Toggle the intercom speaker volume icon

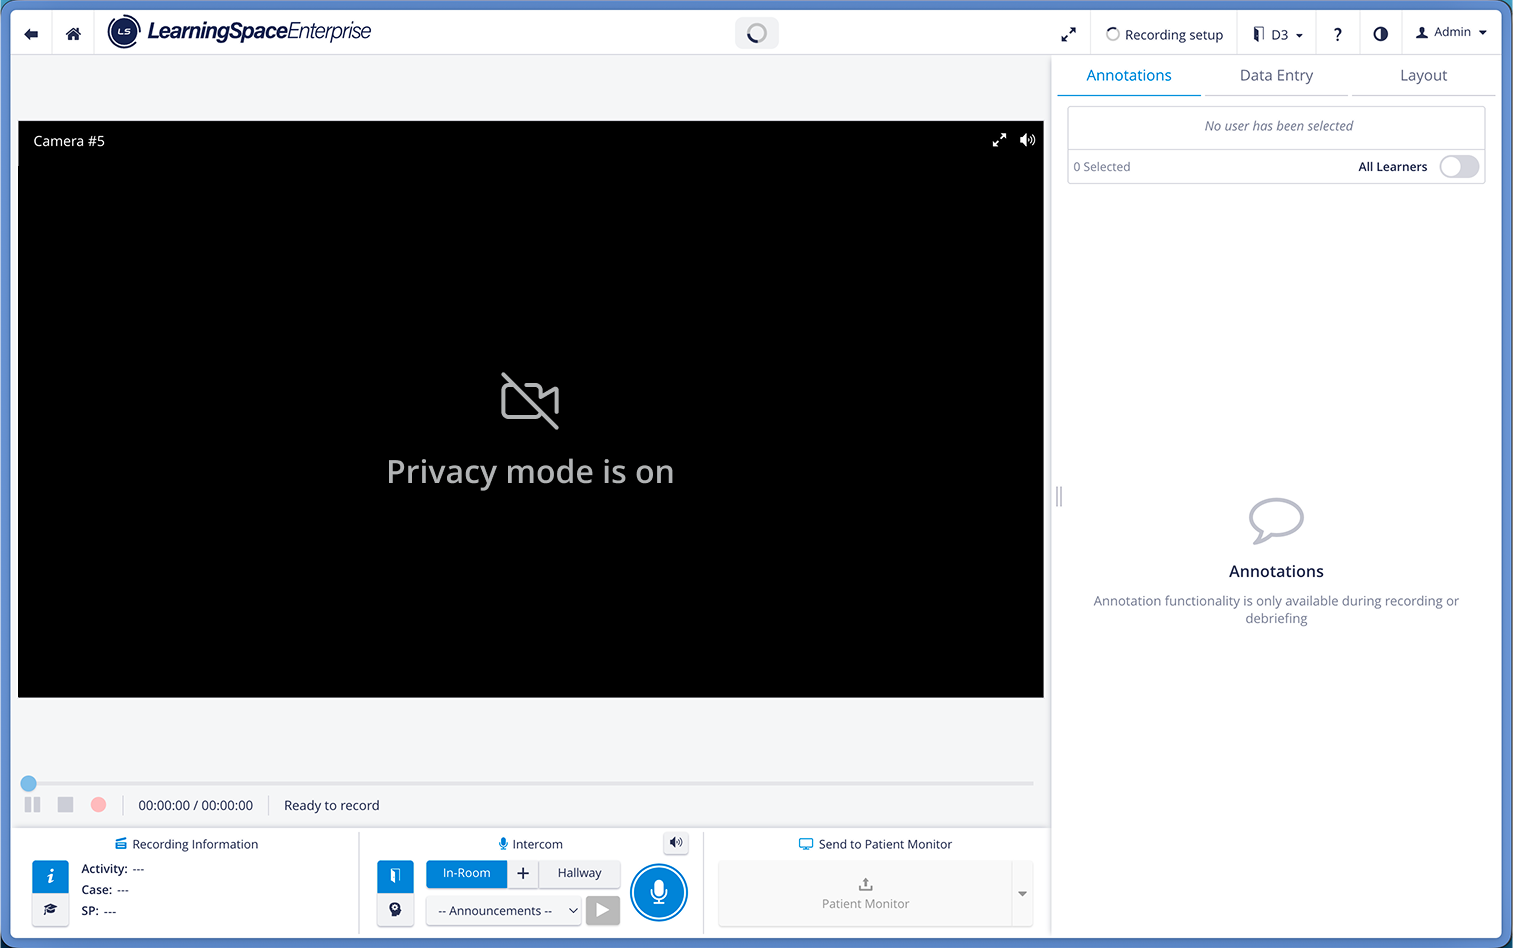pos(676,843)
